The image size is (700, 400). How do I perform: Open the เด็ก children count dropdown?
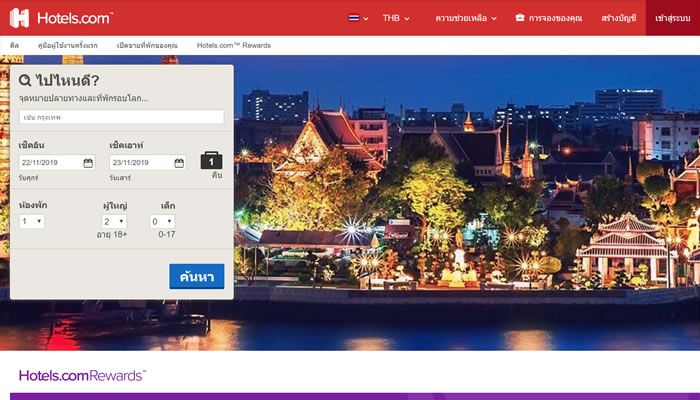(x=162, y=221)
